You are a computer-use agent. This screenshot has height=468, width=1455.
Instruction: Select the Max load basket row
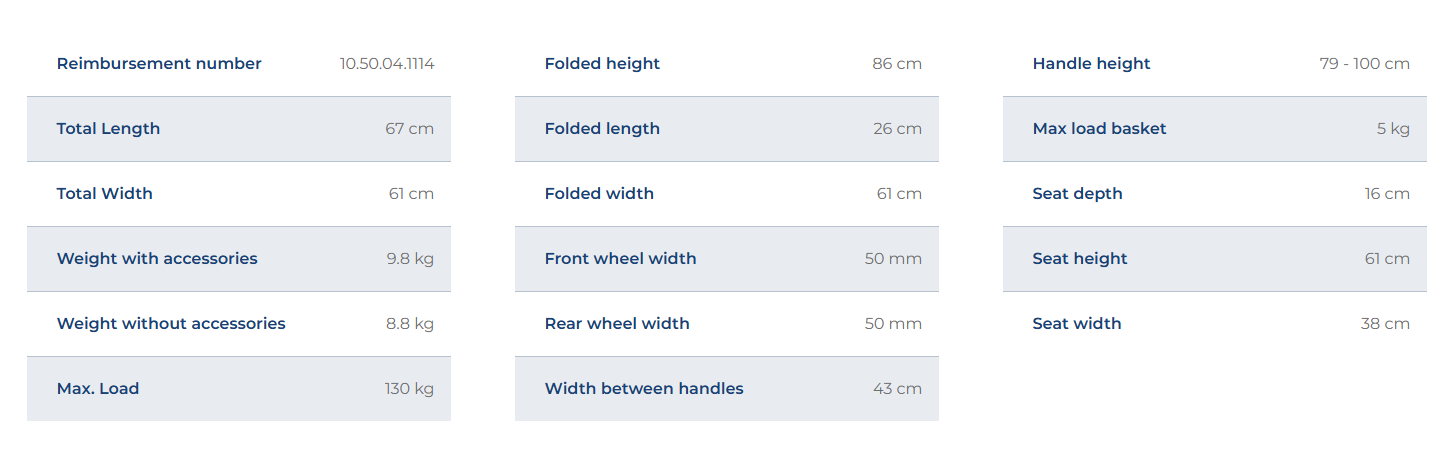click(x=1214, y=129)
